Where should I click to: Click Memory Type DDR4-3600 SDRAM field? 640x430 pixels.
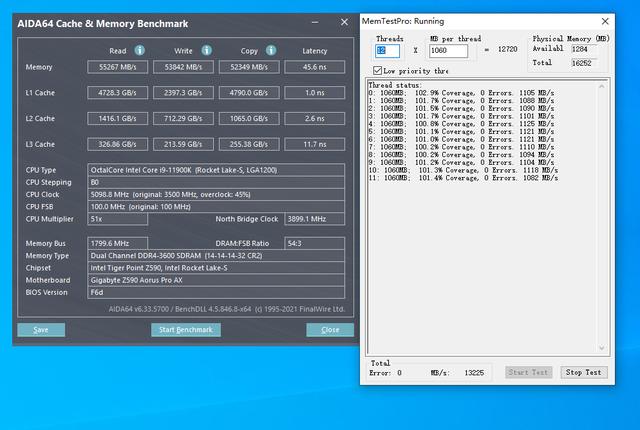coord(216,255)
